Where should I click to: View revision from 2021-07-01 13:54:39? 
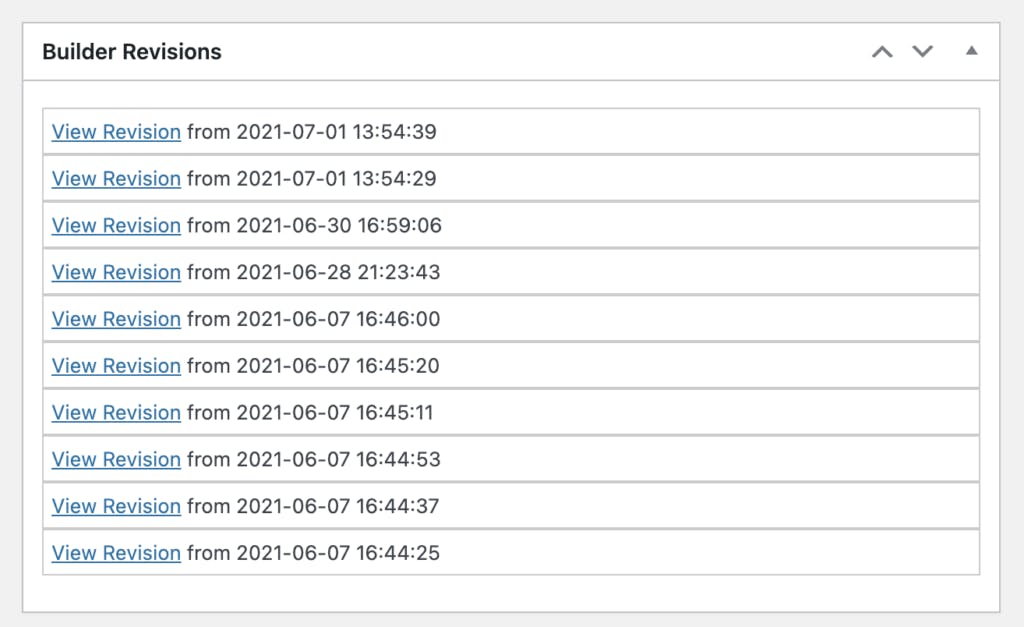coord(116,132)
